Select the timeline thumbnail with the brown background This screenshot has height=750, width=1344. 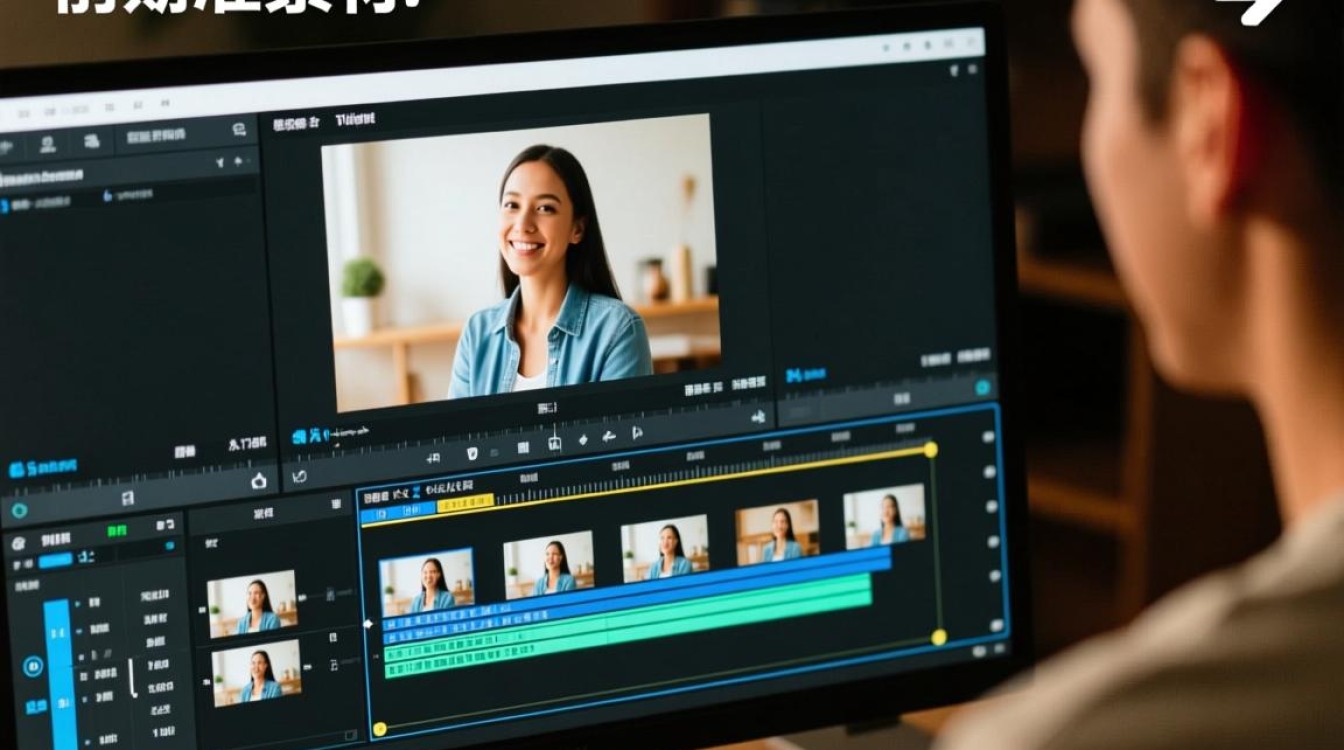pos(777,532)
